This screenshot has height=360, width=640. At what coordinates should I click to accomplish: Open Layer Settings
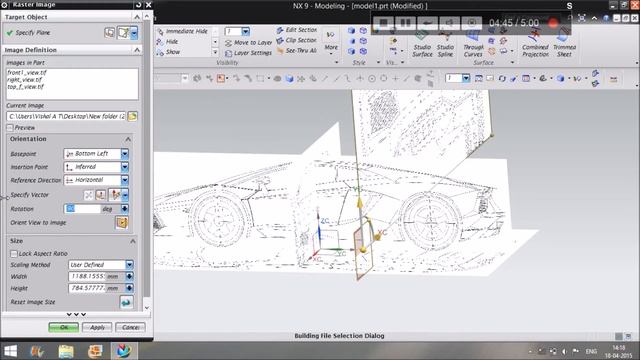click(x=248, y=53)
